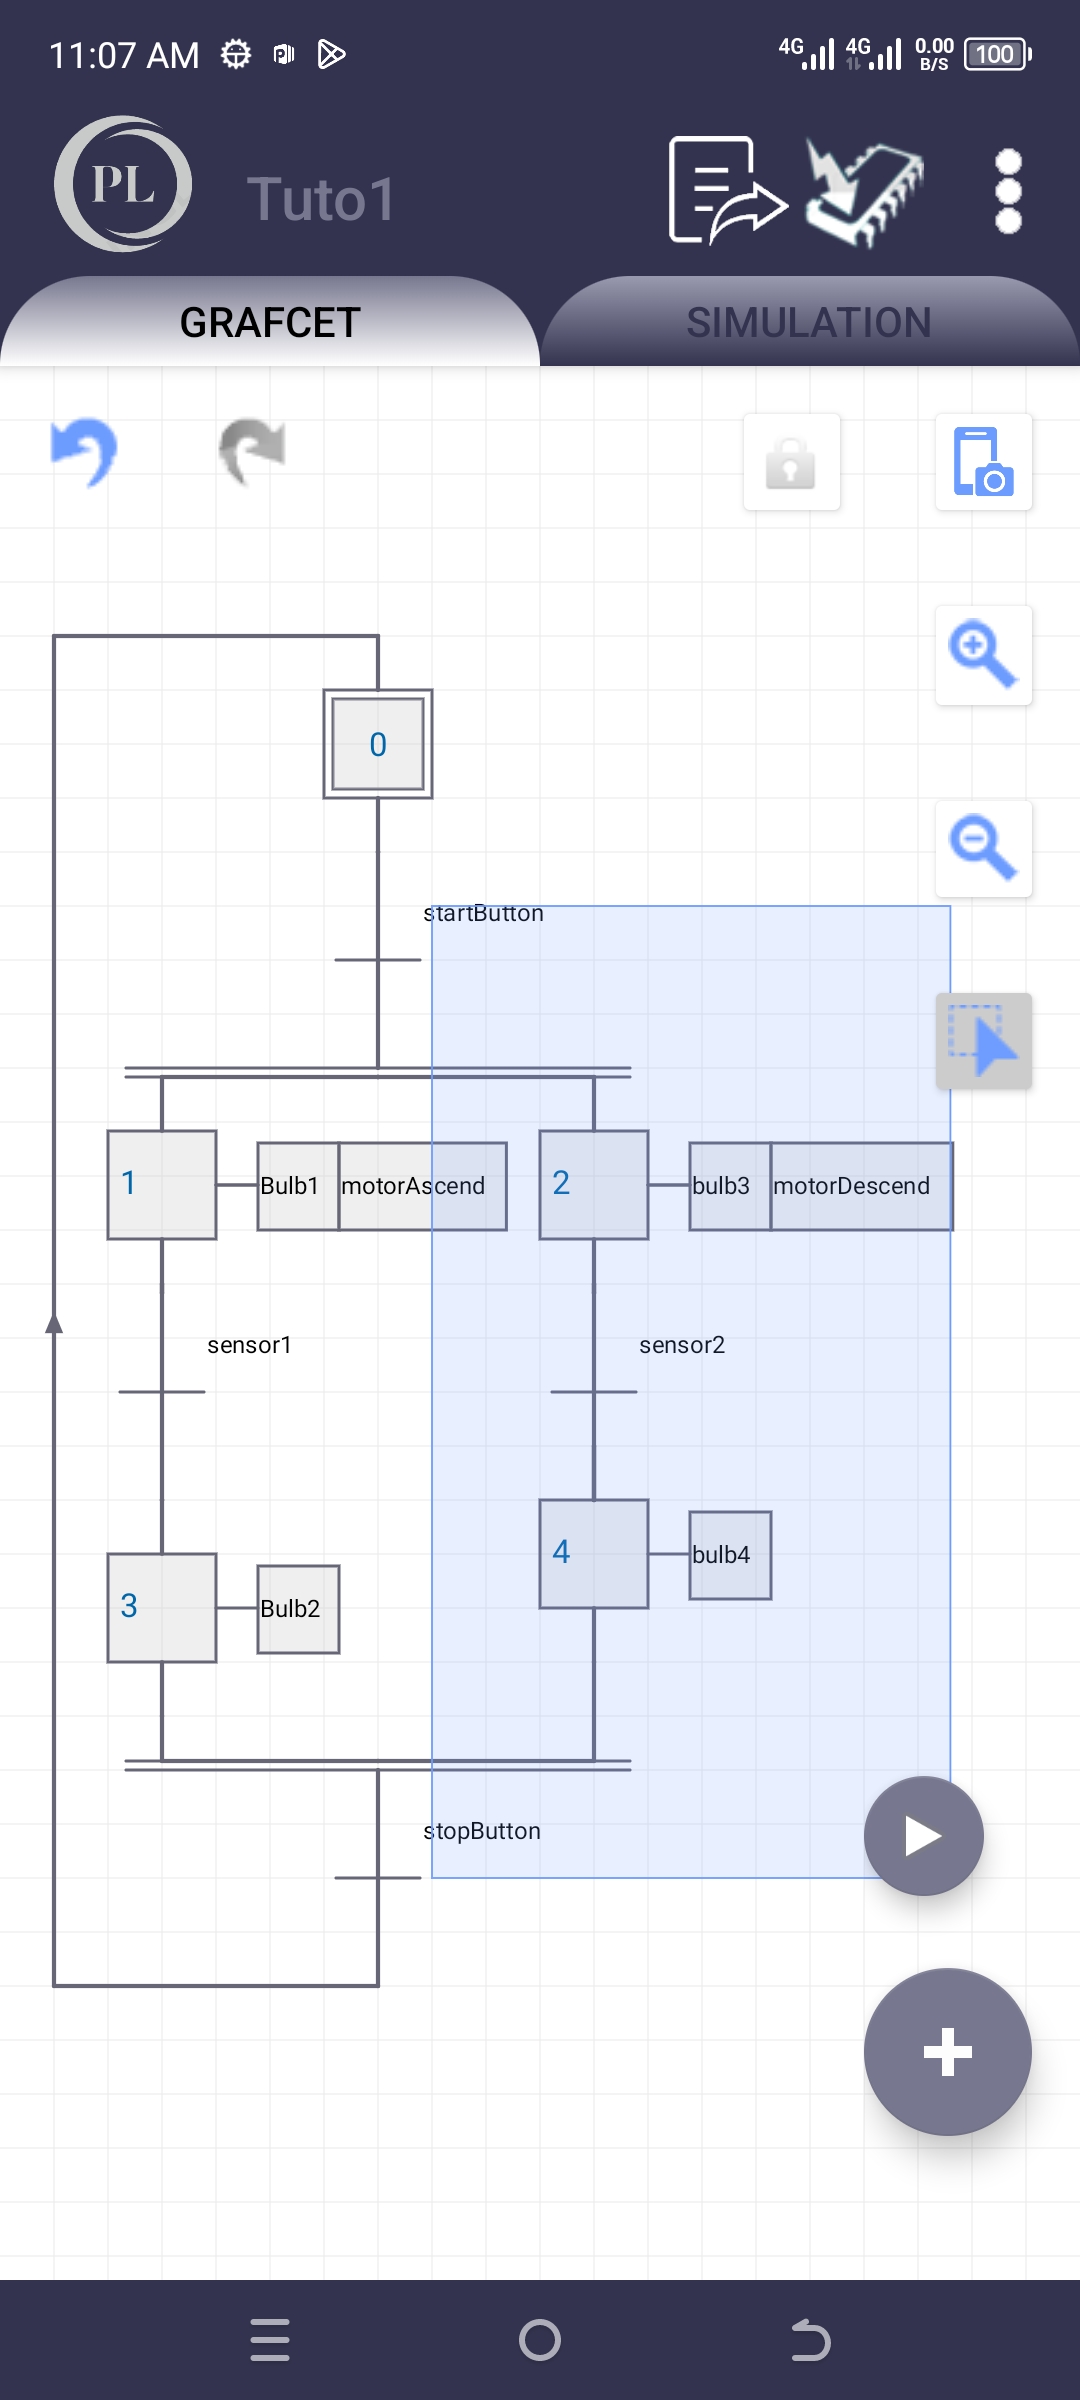Open Android recent apps button
This screenshot has width=1080, height=2400.
270,2340
